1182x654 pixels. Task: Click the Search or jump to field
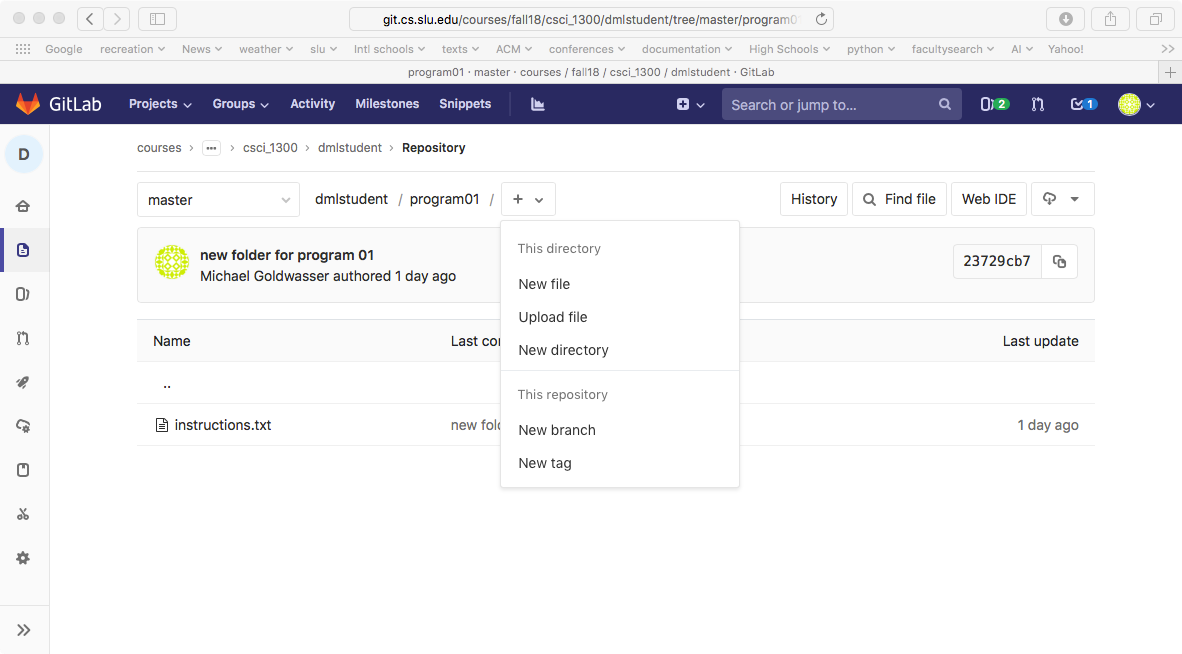coord(830,105)
